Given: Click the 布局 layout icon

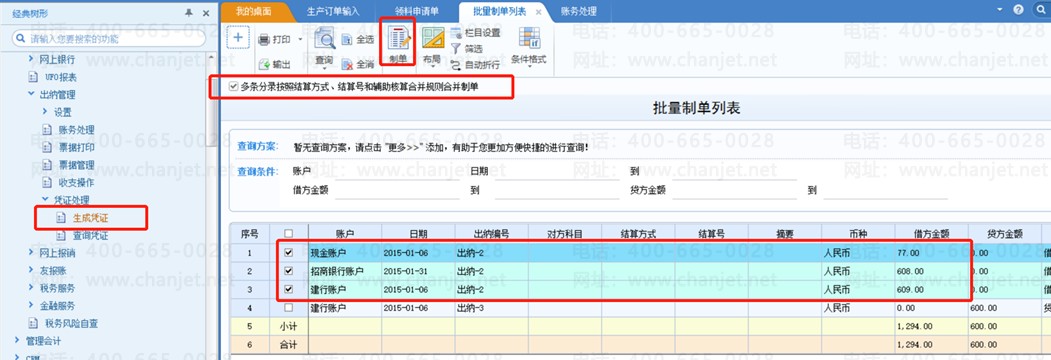Looking at the screenshot, I should click(432, 38).
